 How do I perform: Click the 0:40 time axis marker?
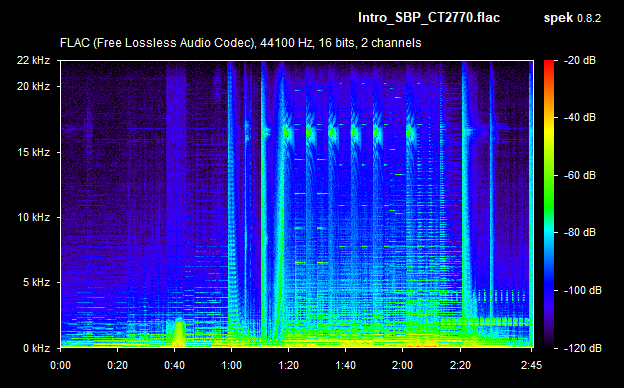click(175, 365)
